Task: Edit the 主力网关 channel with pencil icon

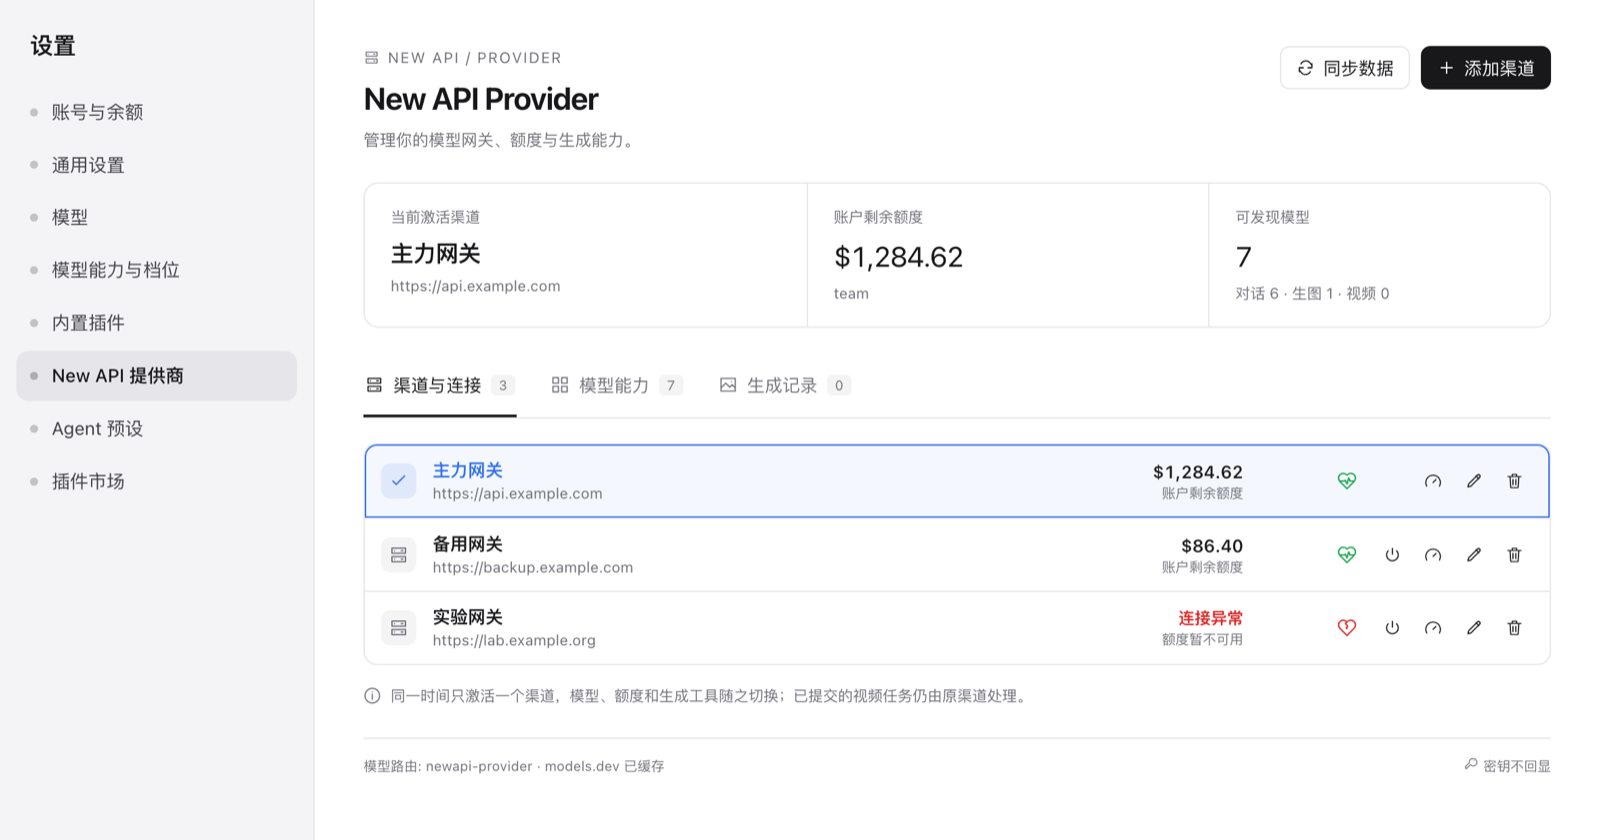Action: 1474,481
